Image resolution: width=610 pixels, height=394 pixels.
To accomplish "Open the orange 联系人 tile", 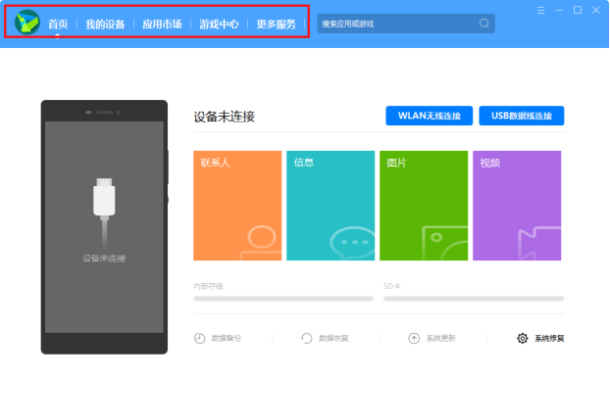I will pyautogui.click(x=237, y=205).
